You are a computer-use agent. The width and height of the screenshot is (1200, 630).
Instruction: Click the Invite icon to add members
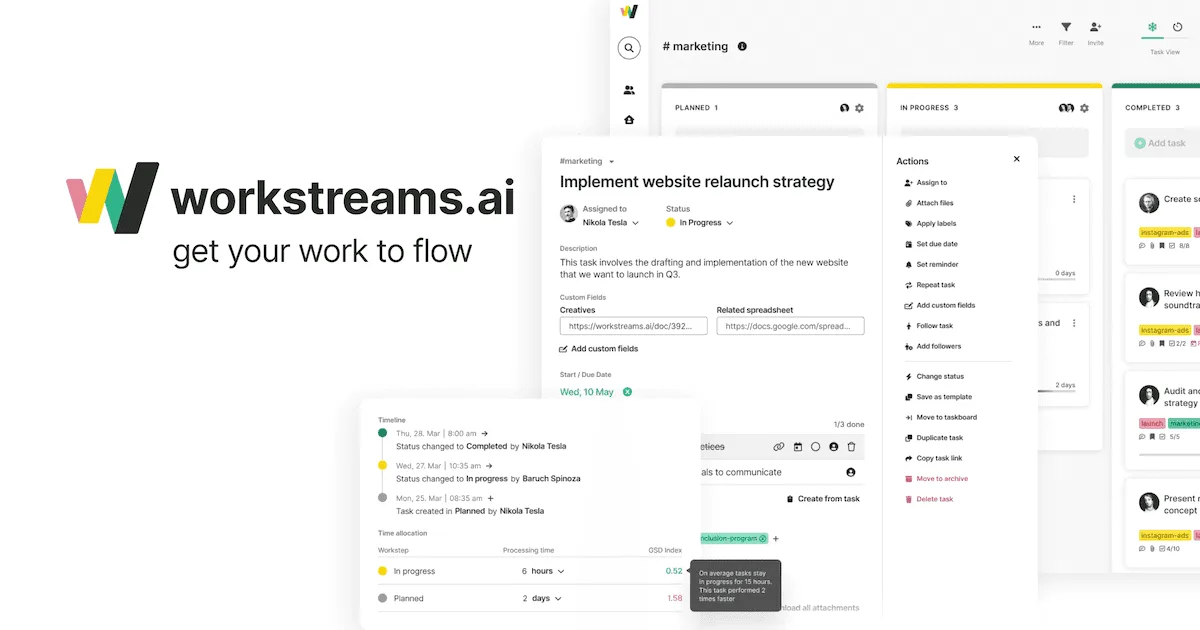(1095, 30)
